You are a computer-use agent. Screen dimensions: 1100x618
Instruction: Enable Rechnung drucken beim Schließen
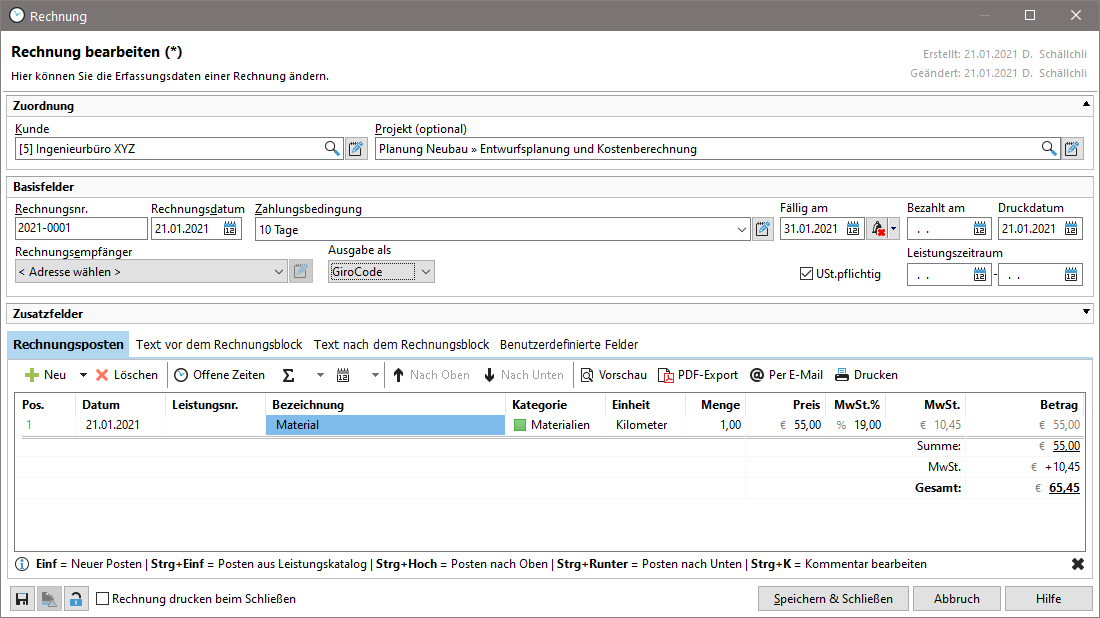pyautogui.click(x=102, y=599)
